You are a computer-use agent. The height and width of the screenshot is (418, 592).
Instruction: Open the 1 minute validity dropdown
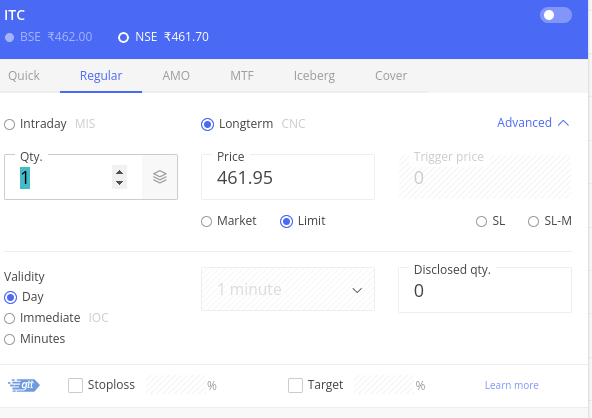coord(288,289)
